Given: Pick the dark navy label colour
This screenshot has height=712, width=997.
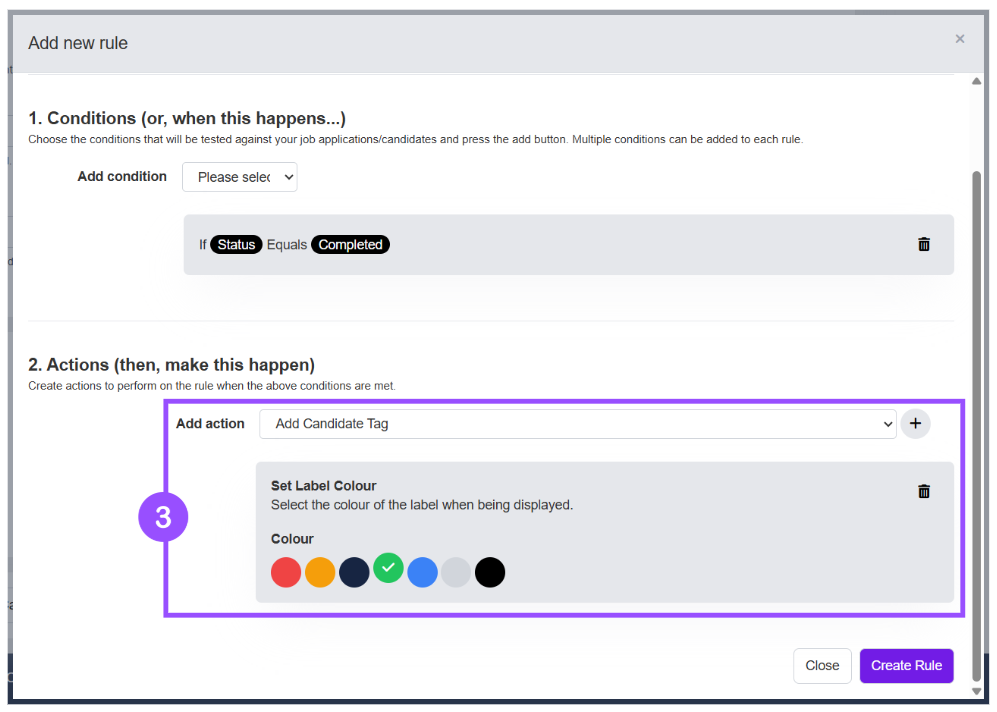Looking at the screenshot, I should pyautogui.click(x=354, y=572).
